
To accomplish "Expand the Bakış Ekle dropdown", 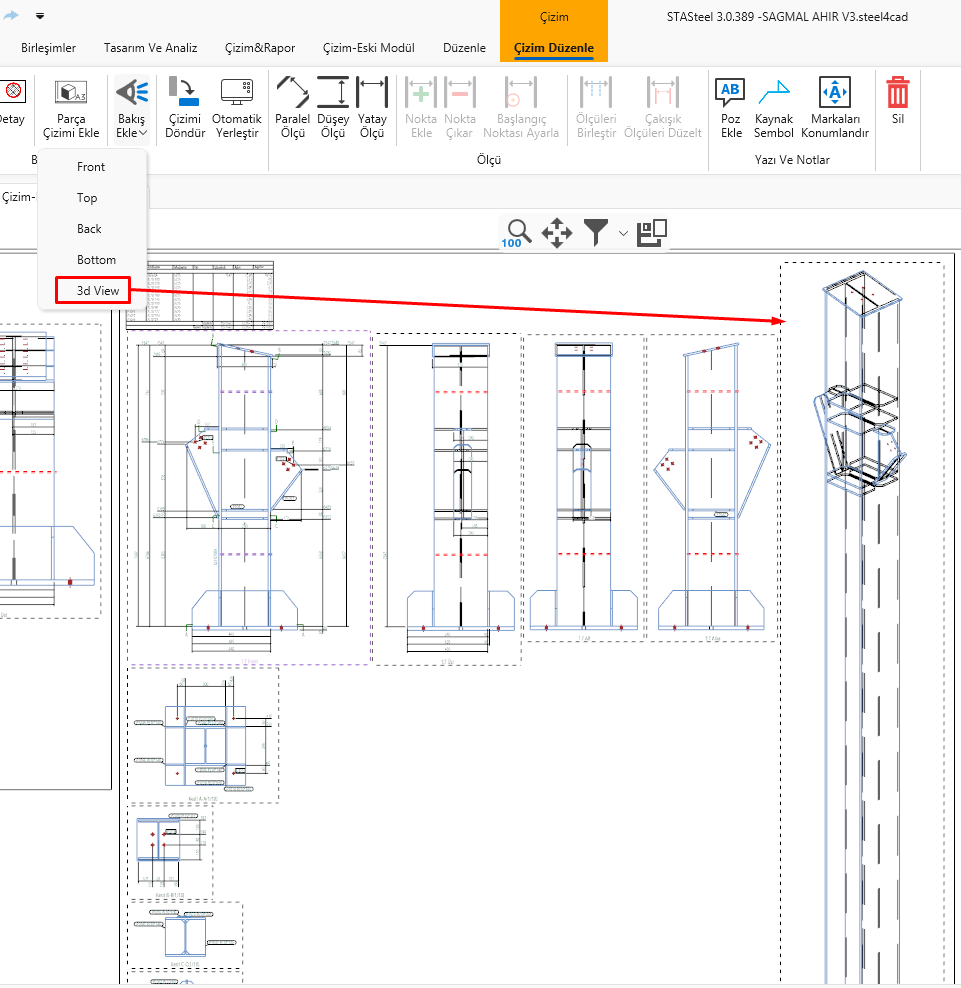I will pyautogui.click(x=143, y=133).
